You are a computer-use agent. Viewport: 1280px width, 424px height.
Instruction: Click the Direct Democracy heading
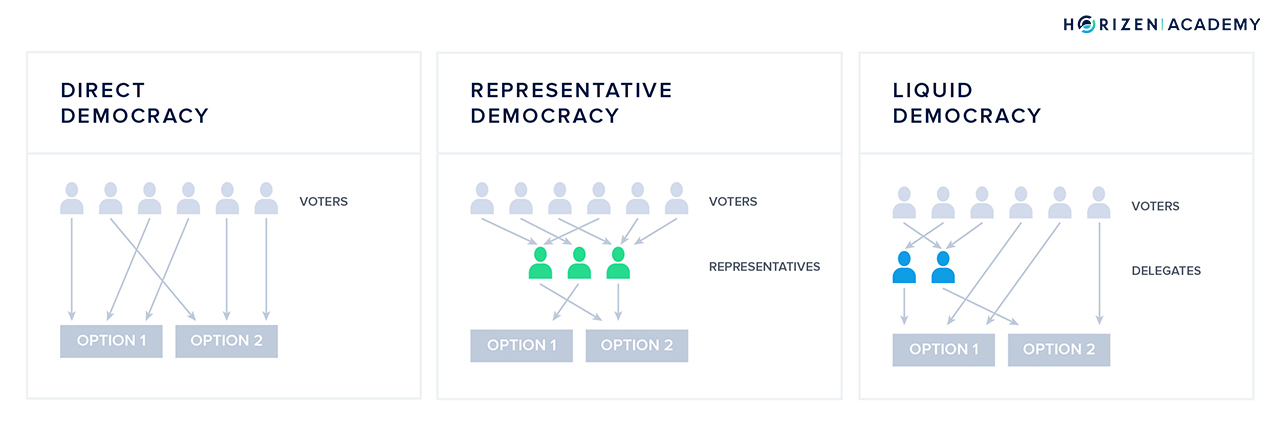(135, 103)
